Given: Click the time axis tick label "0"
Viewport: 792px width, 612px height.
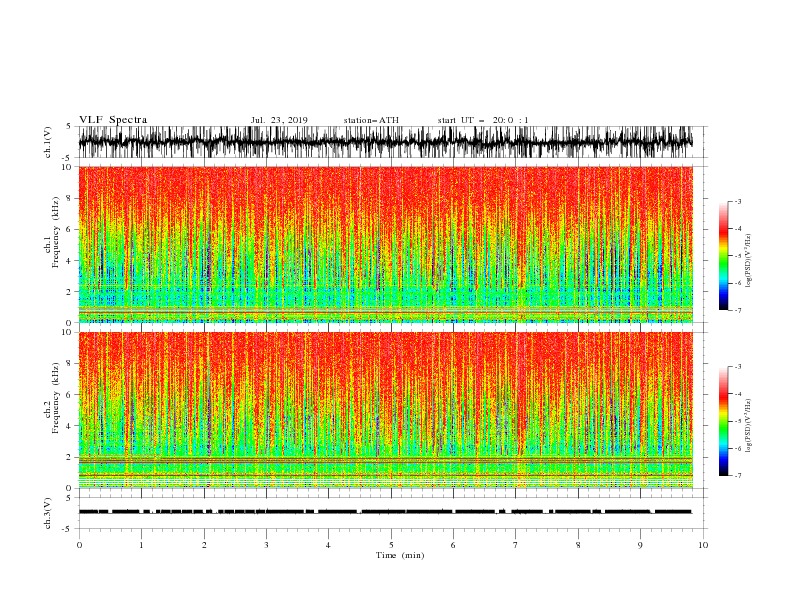Looking at the screenshot, I should pos(79,545).
